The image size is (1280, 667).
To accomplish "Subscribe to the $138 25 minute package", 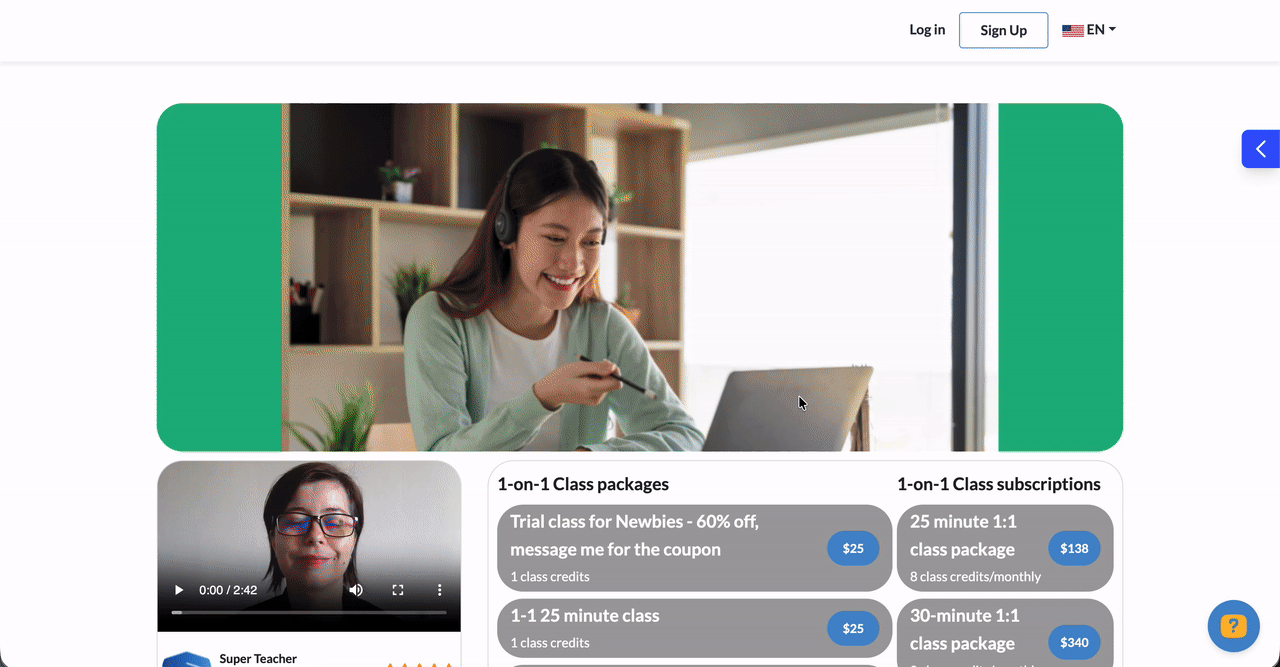I will pyautogui.click(x=1074, y=548).
